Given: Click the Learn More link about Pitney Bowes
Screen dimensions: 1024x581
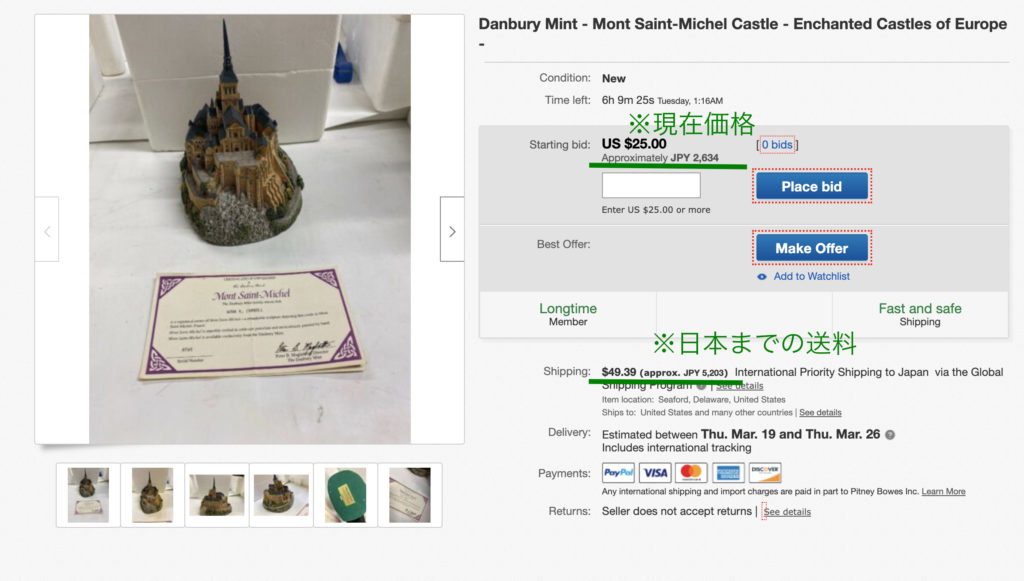Looking at the screenshot, I should 943,492.
